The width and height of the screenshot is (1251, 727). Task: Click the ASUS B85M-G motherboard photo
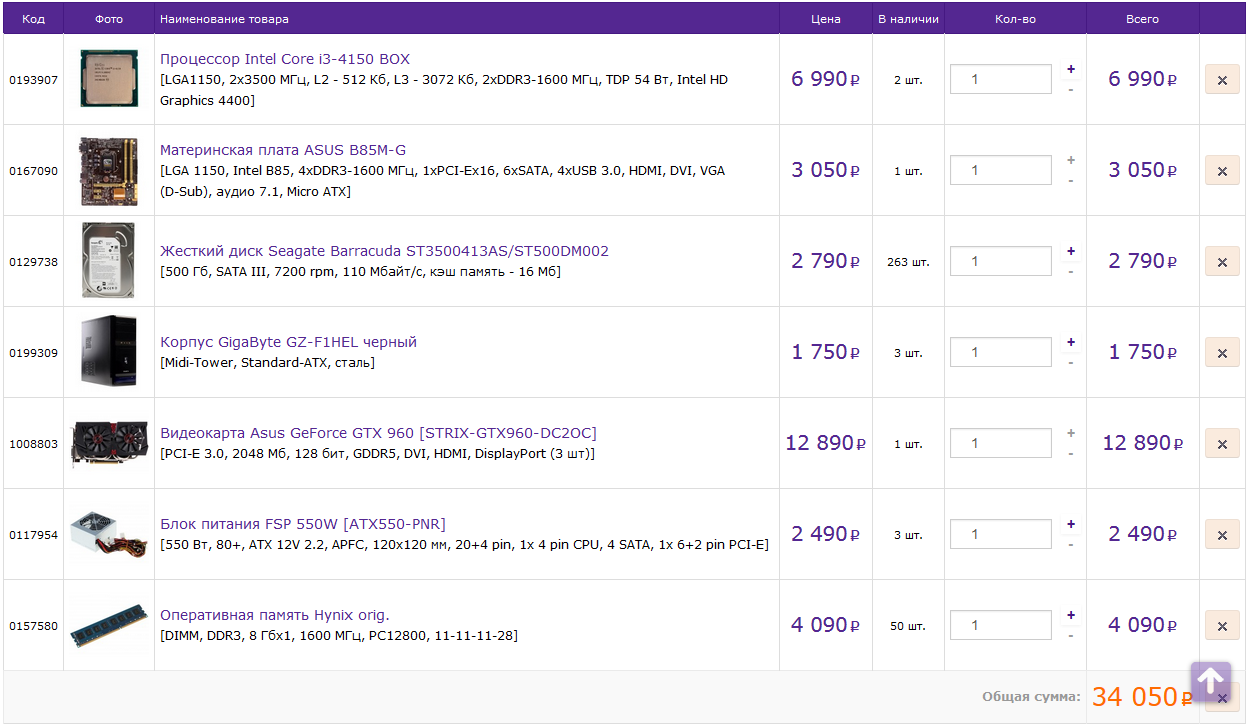[x=108, y=170]
